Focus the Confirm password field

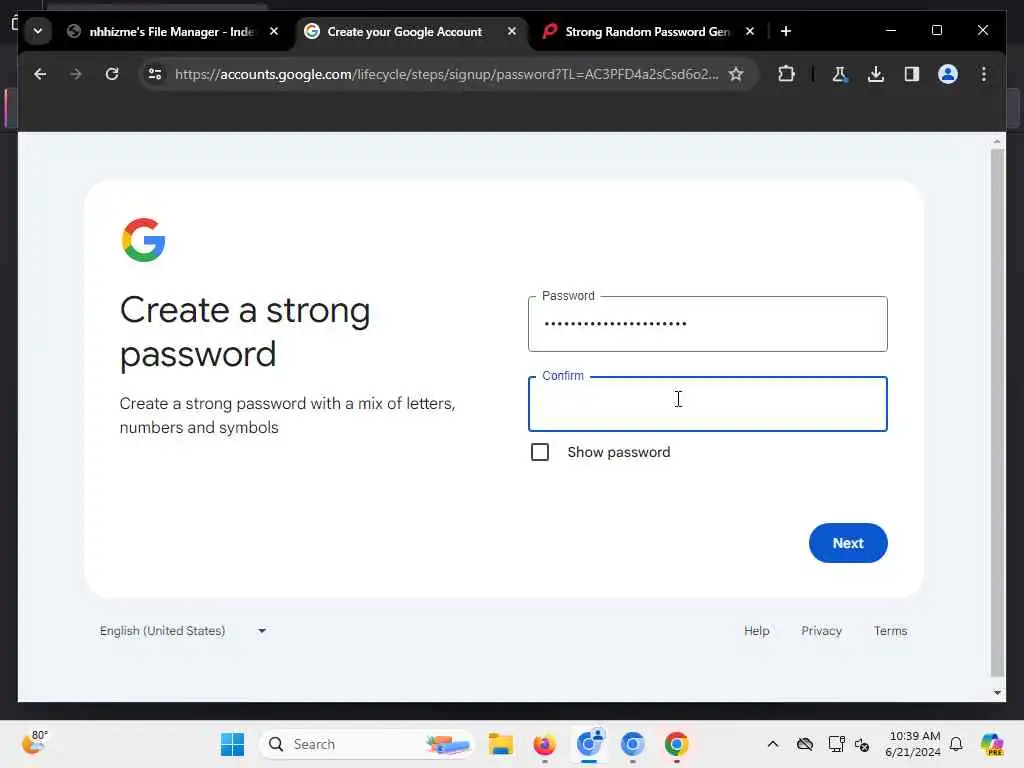(707, 404)
